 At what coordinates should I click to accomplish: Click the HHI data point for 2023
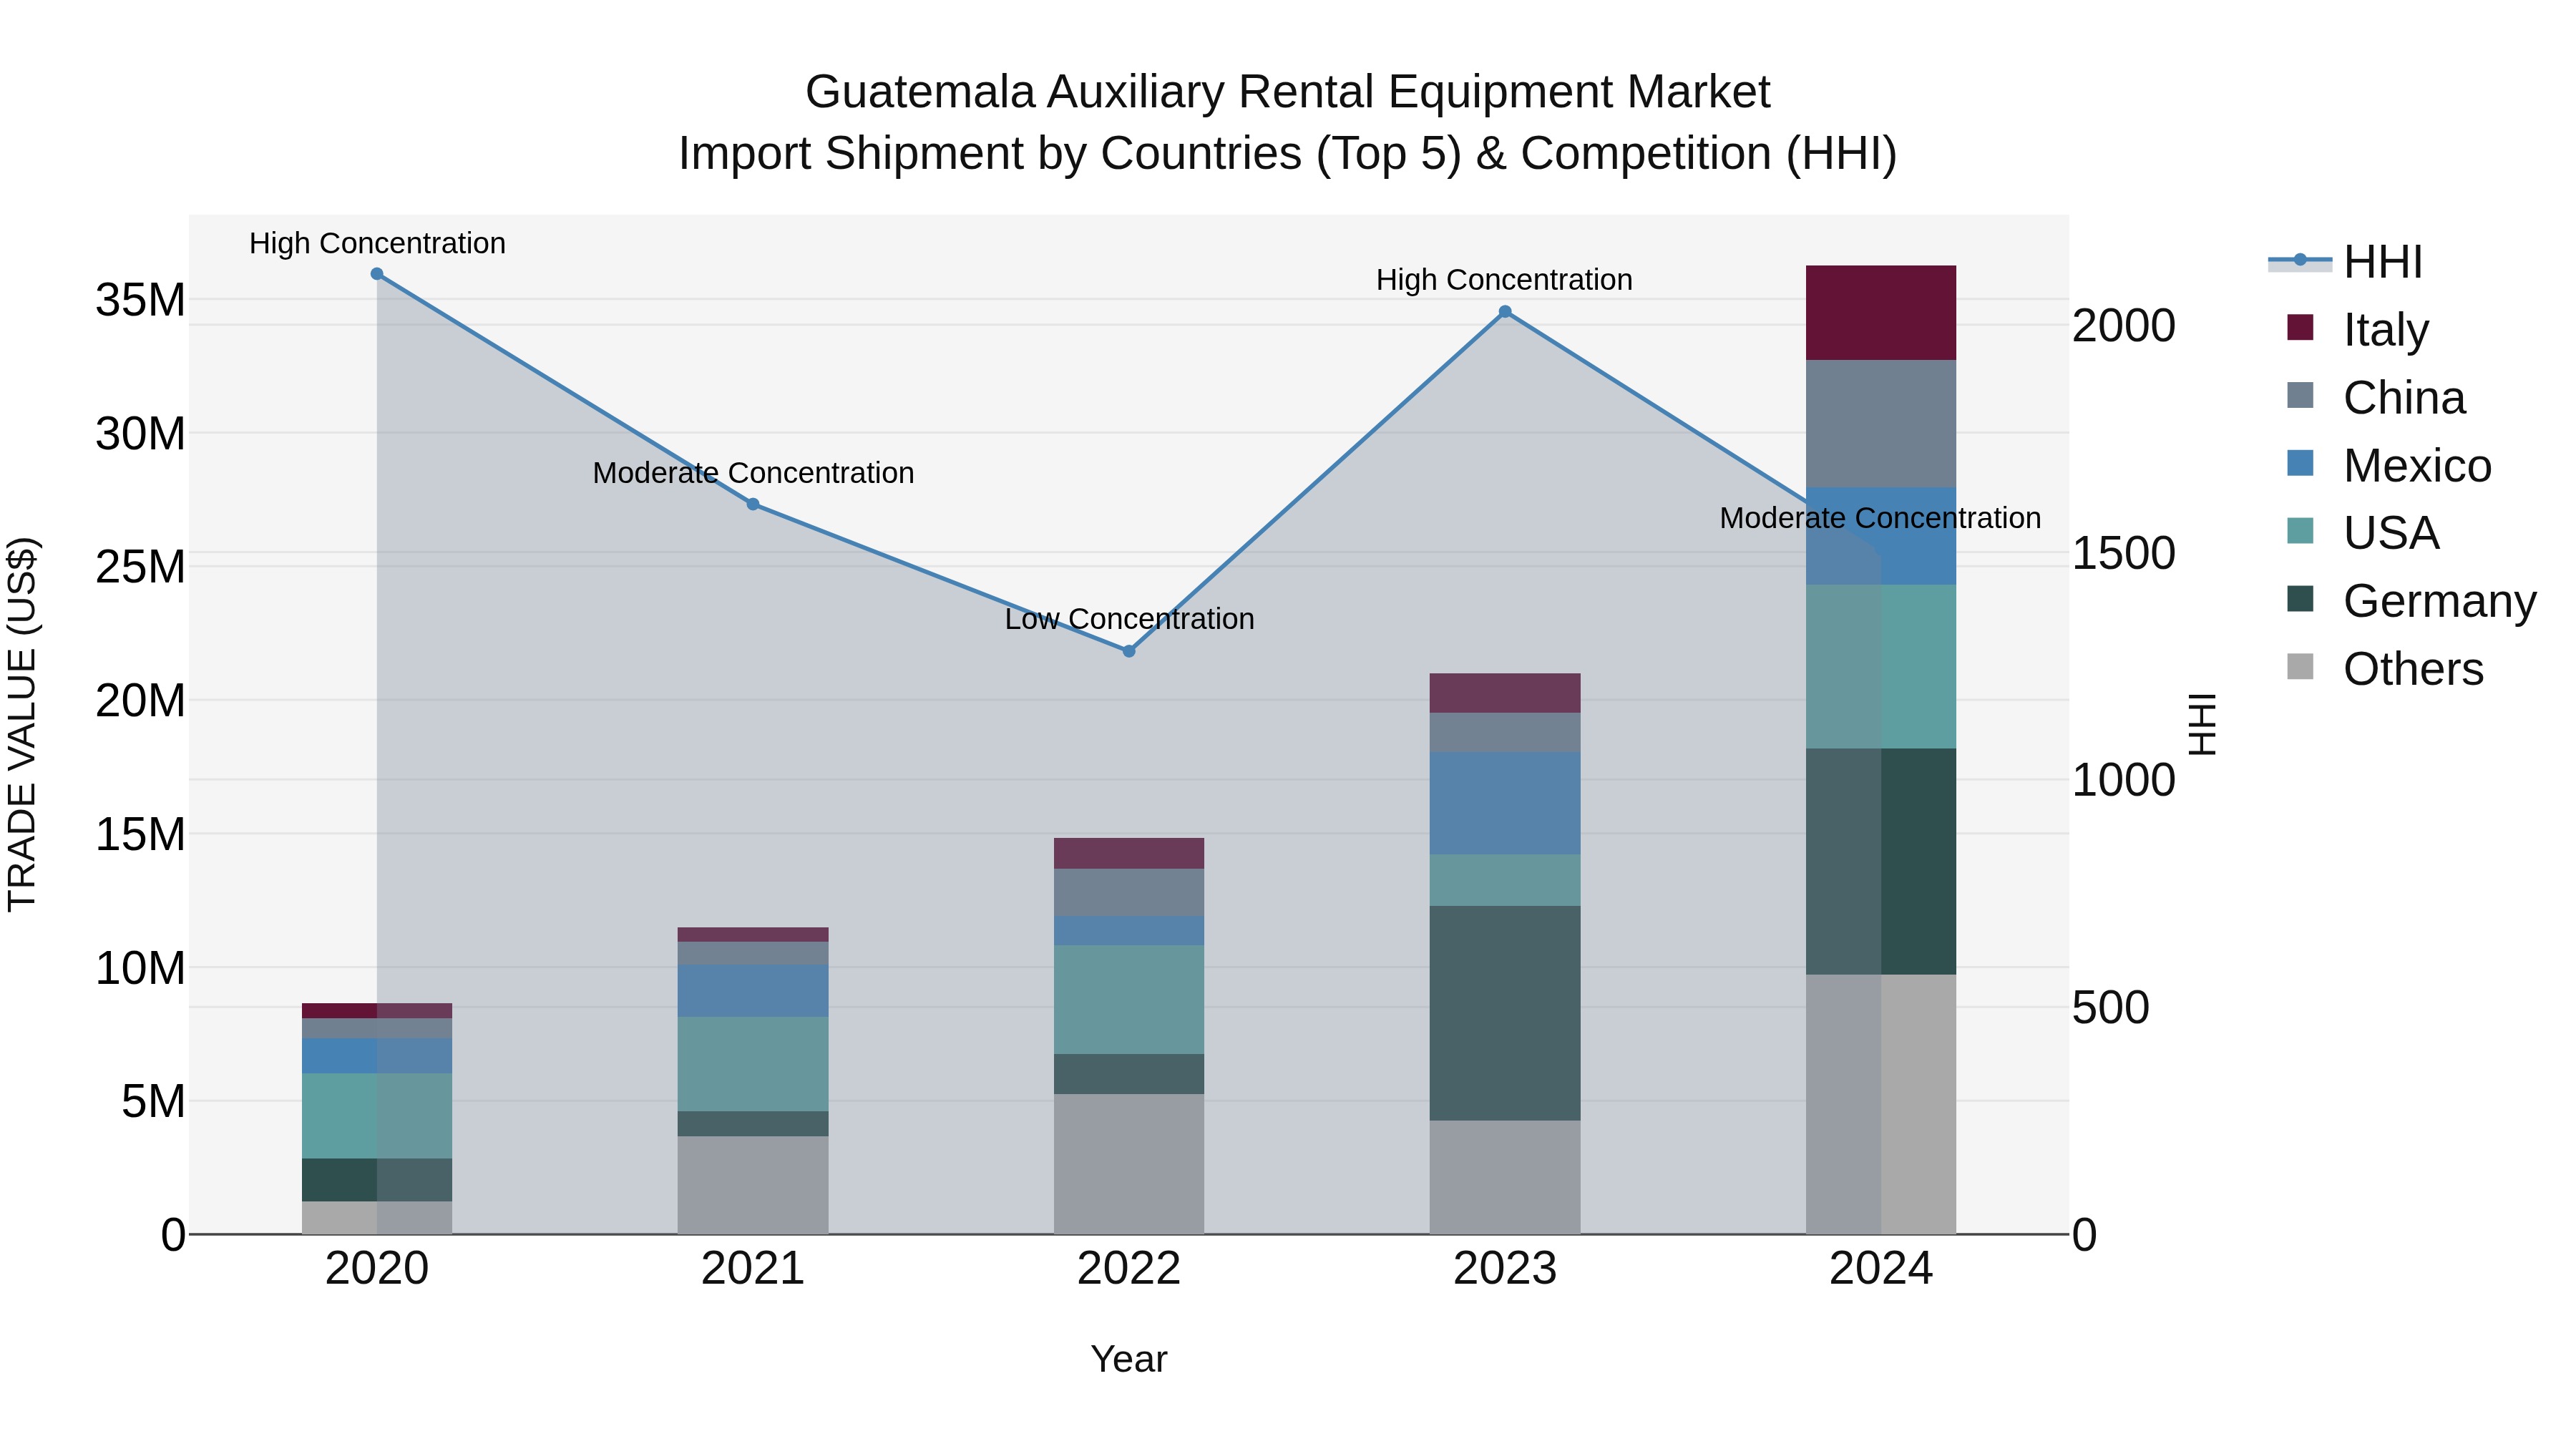point(1505,312)
